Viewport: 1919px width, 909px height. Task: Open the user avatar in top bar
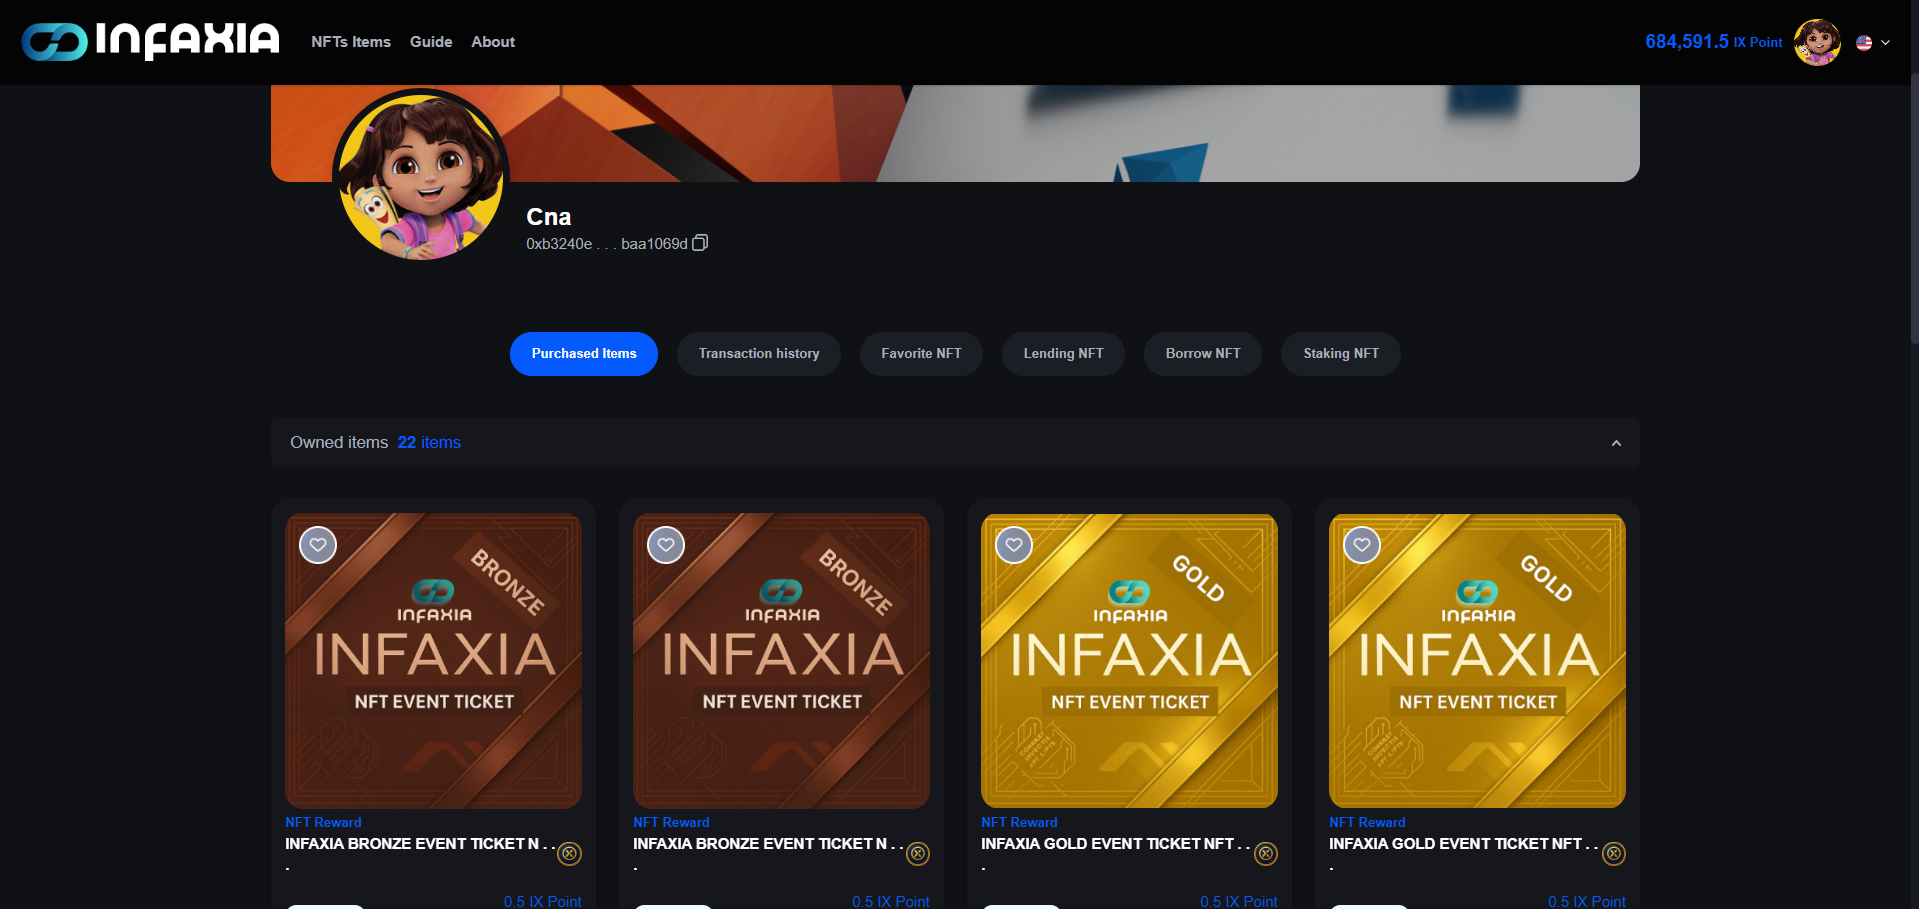point(1817,42)
